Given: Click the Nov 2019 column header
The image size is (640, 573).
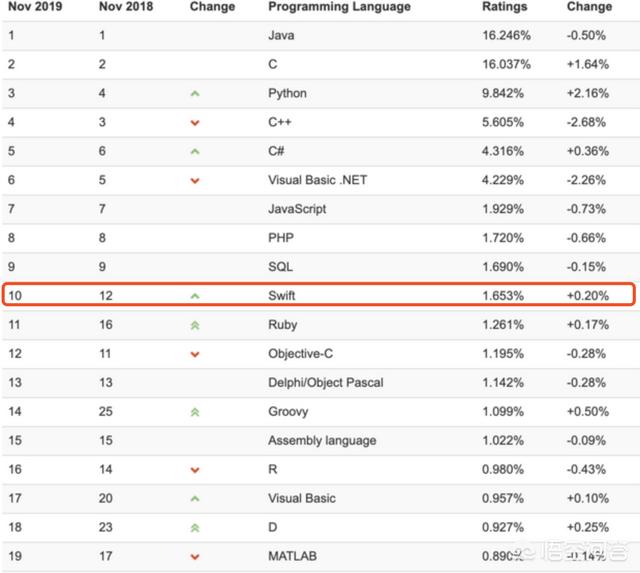Looking at the screenshot, I should coord(37,7).
